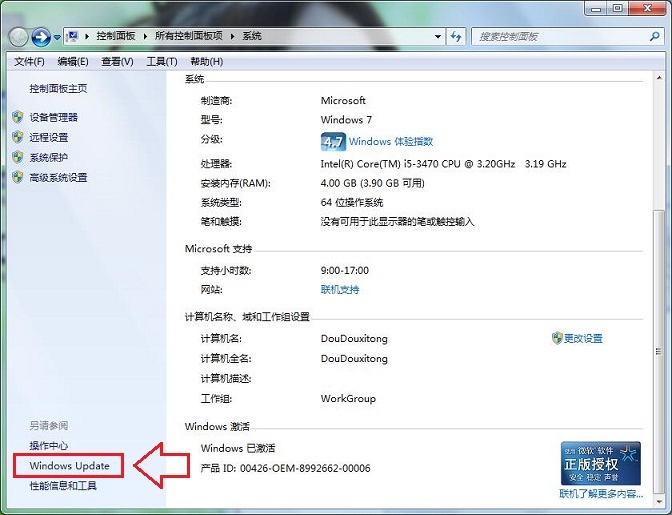Open the 文件(F) menu
The height and width of the screenshot is (515, 672).
pyautogui.click(x=29, y=62)
